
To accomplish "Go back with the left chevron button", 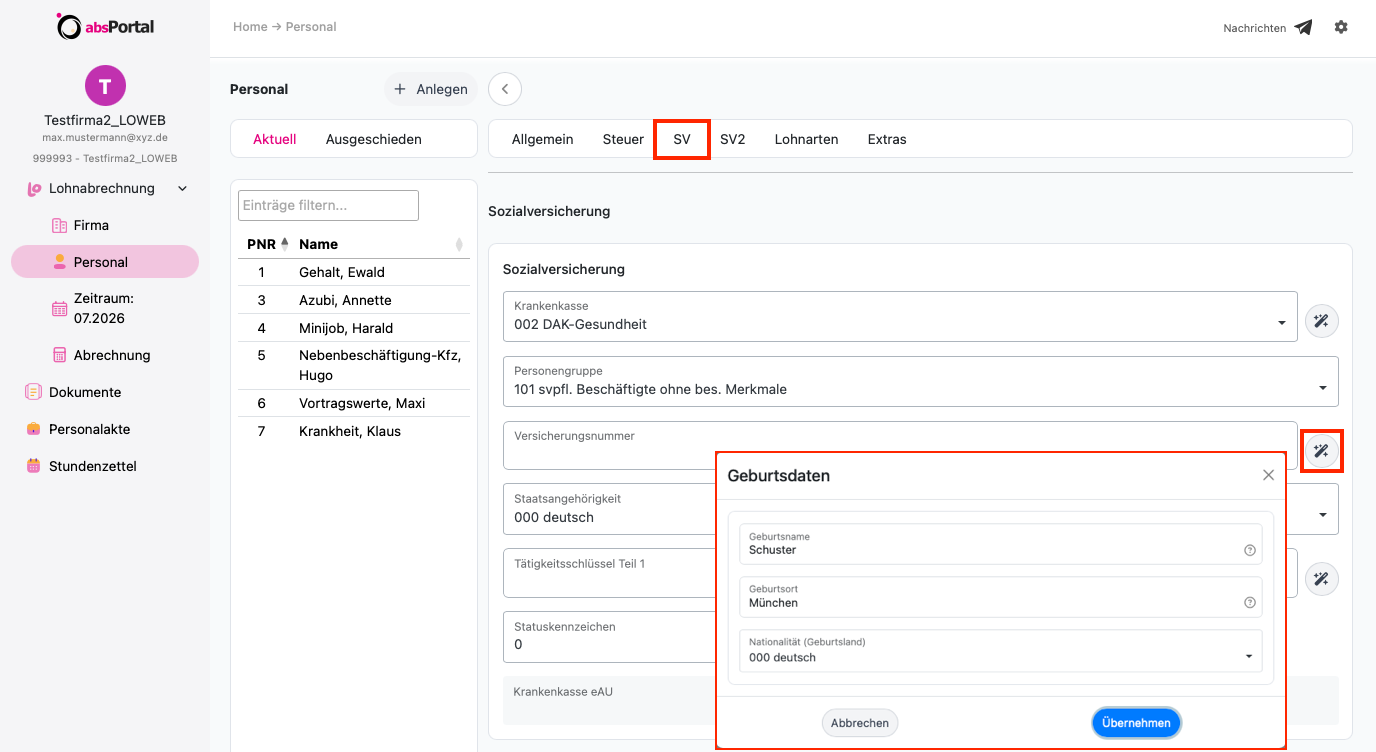I will click(505, 89).
